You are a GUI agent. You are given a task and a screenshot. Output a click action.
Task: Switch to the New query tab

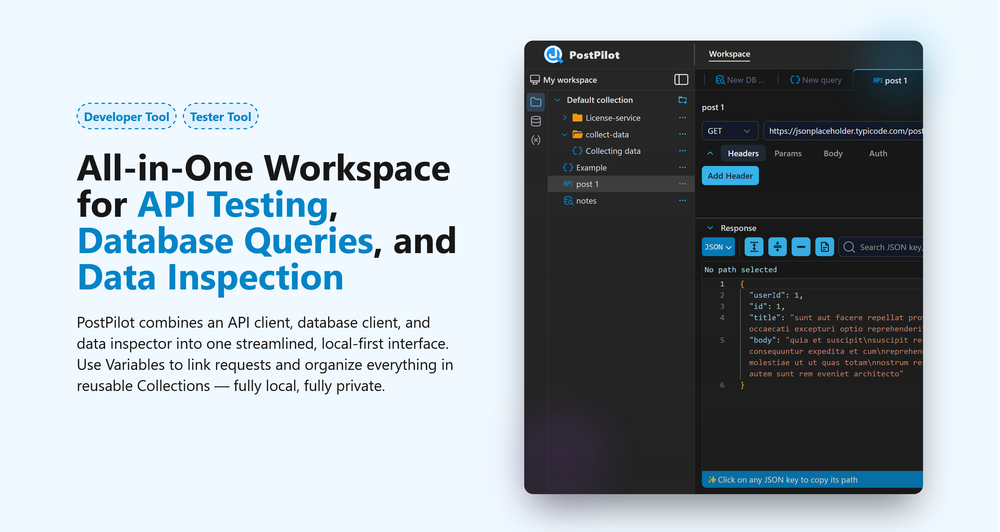click(x=816, y=80)
